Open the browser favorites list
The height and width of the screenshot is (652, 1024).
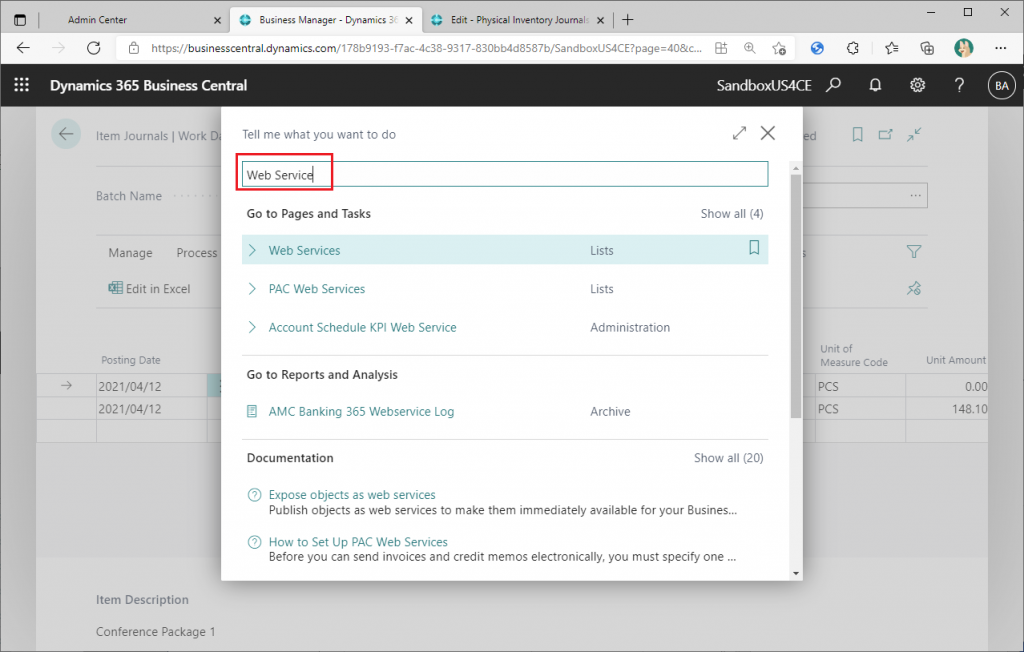(891, 48)
